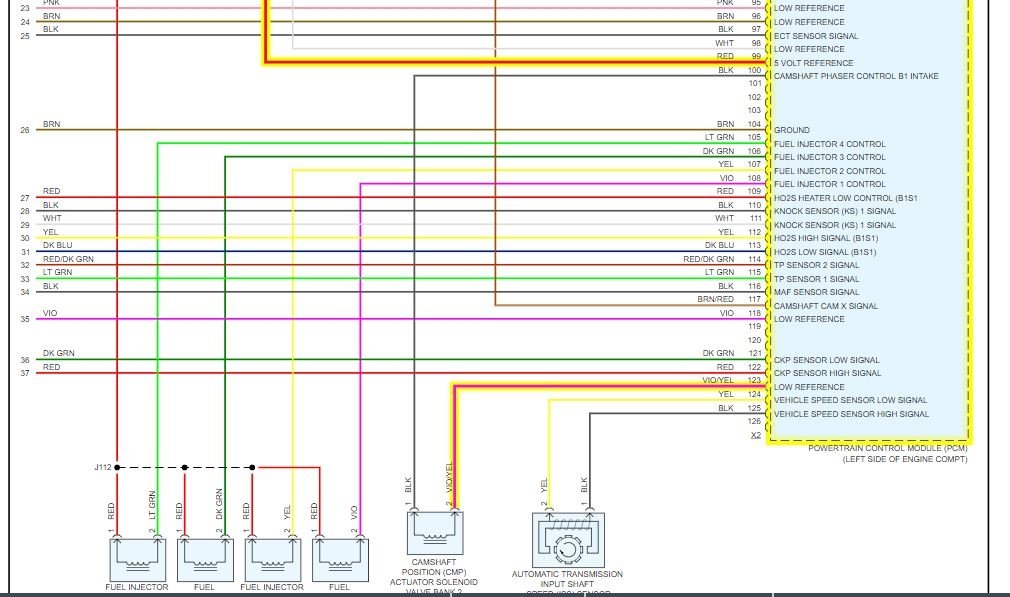Click PCM pin number 126
Viewport: 1010px width, 597px height.
click(x=754, y=421)
